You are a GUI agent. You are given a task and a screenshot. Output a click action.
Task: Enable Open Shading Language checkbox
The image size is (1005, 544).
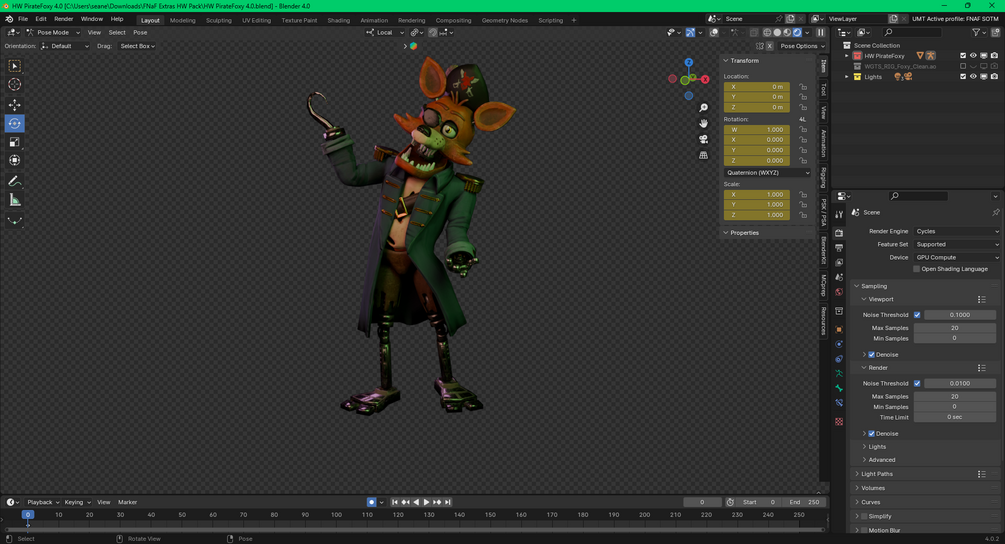pyautogui.click(x=916, y=269)
